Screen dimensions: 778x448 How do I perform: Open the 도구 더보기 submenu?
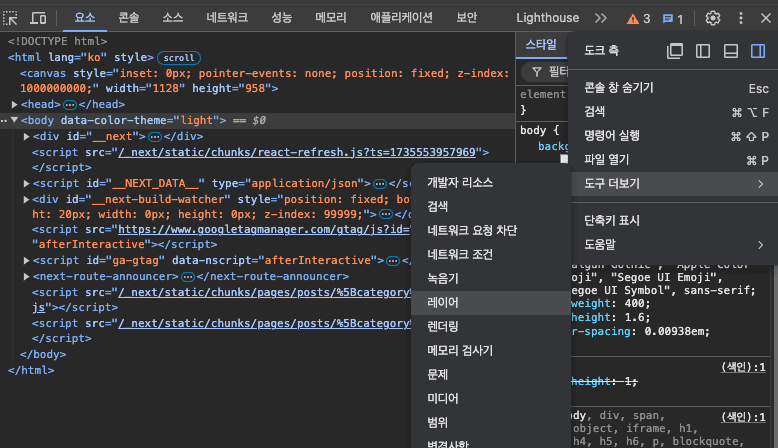click(675, 184)
